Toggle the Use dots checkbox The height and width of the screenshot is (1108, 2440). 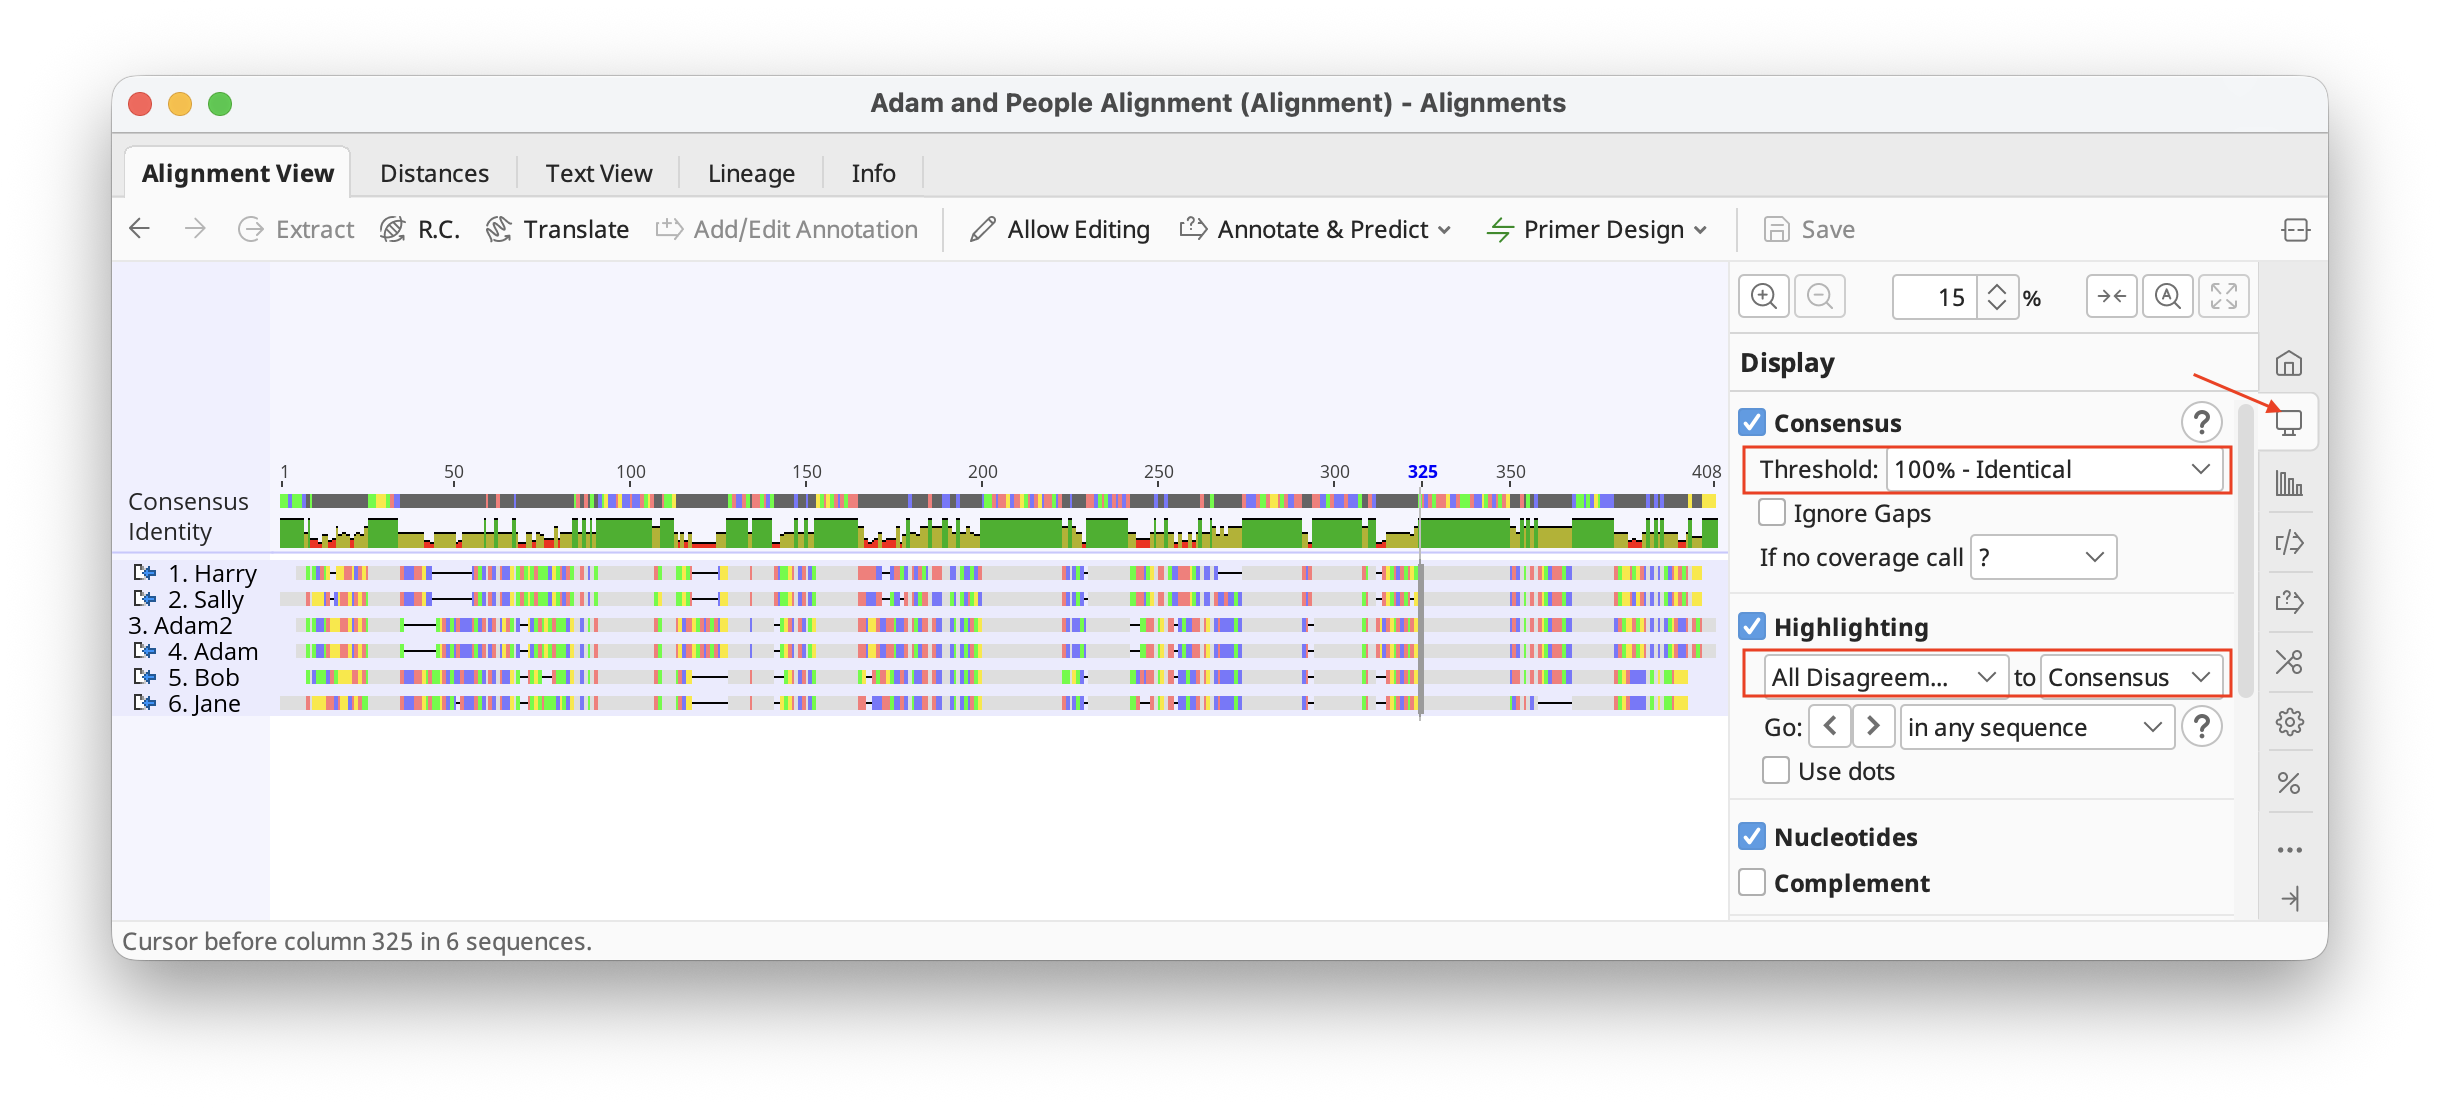click(x=1776, y=771)
